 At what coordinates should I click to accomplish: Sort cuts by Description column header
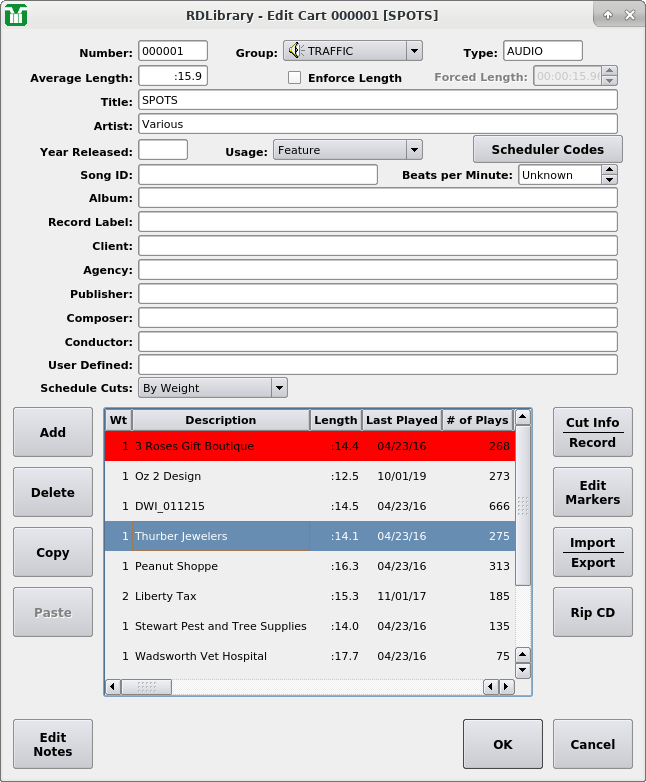pyautogui.click(x=220, y=420)
